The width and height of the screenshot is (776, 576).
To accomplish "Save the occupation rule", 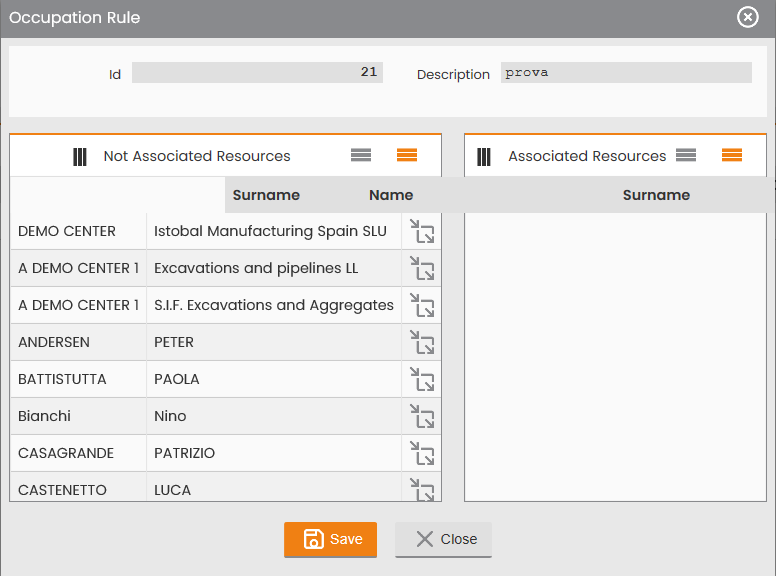I will coord(330,539).
